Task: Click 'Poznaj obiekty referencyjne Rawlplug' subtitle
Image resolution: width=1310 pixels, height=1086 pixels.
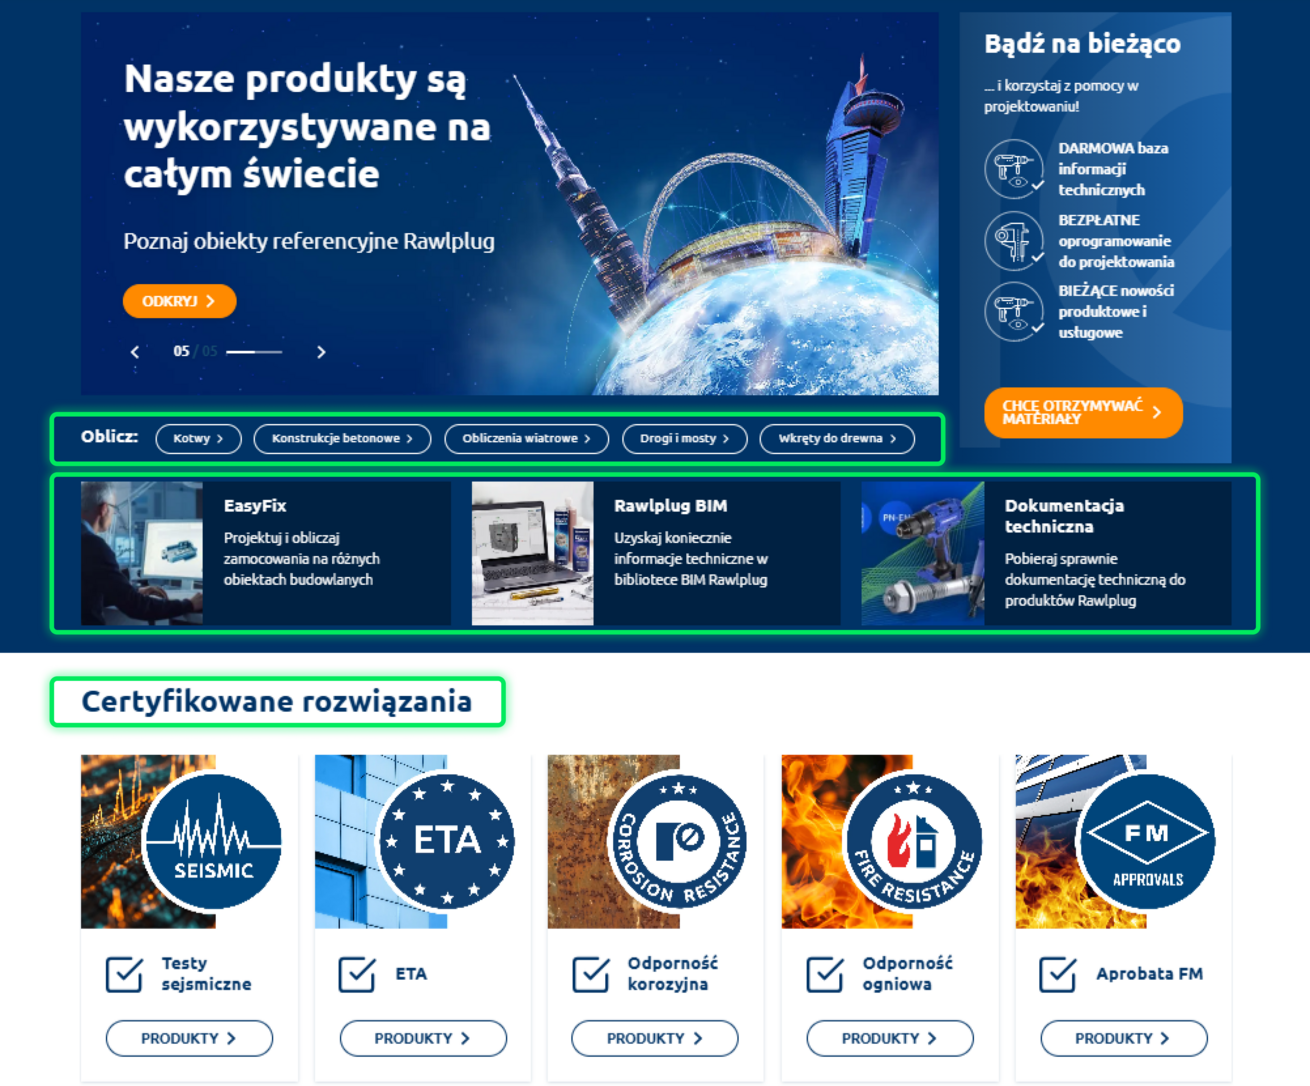Action: pyautogui.click(x=309, y=241)
